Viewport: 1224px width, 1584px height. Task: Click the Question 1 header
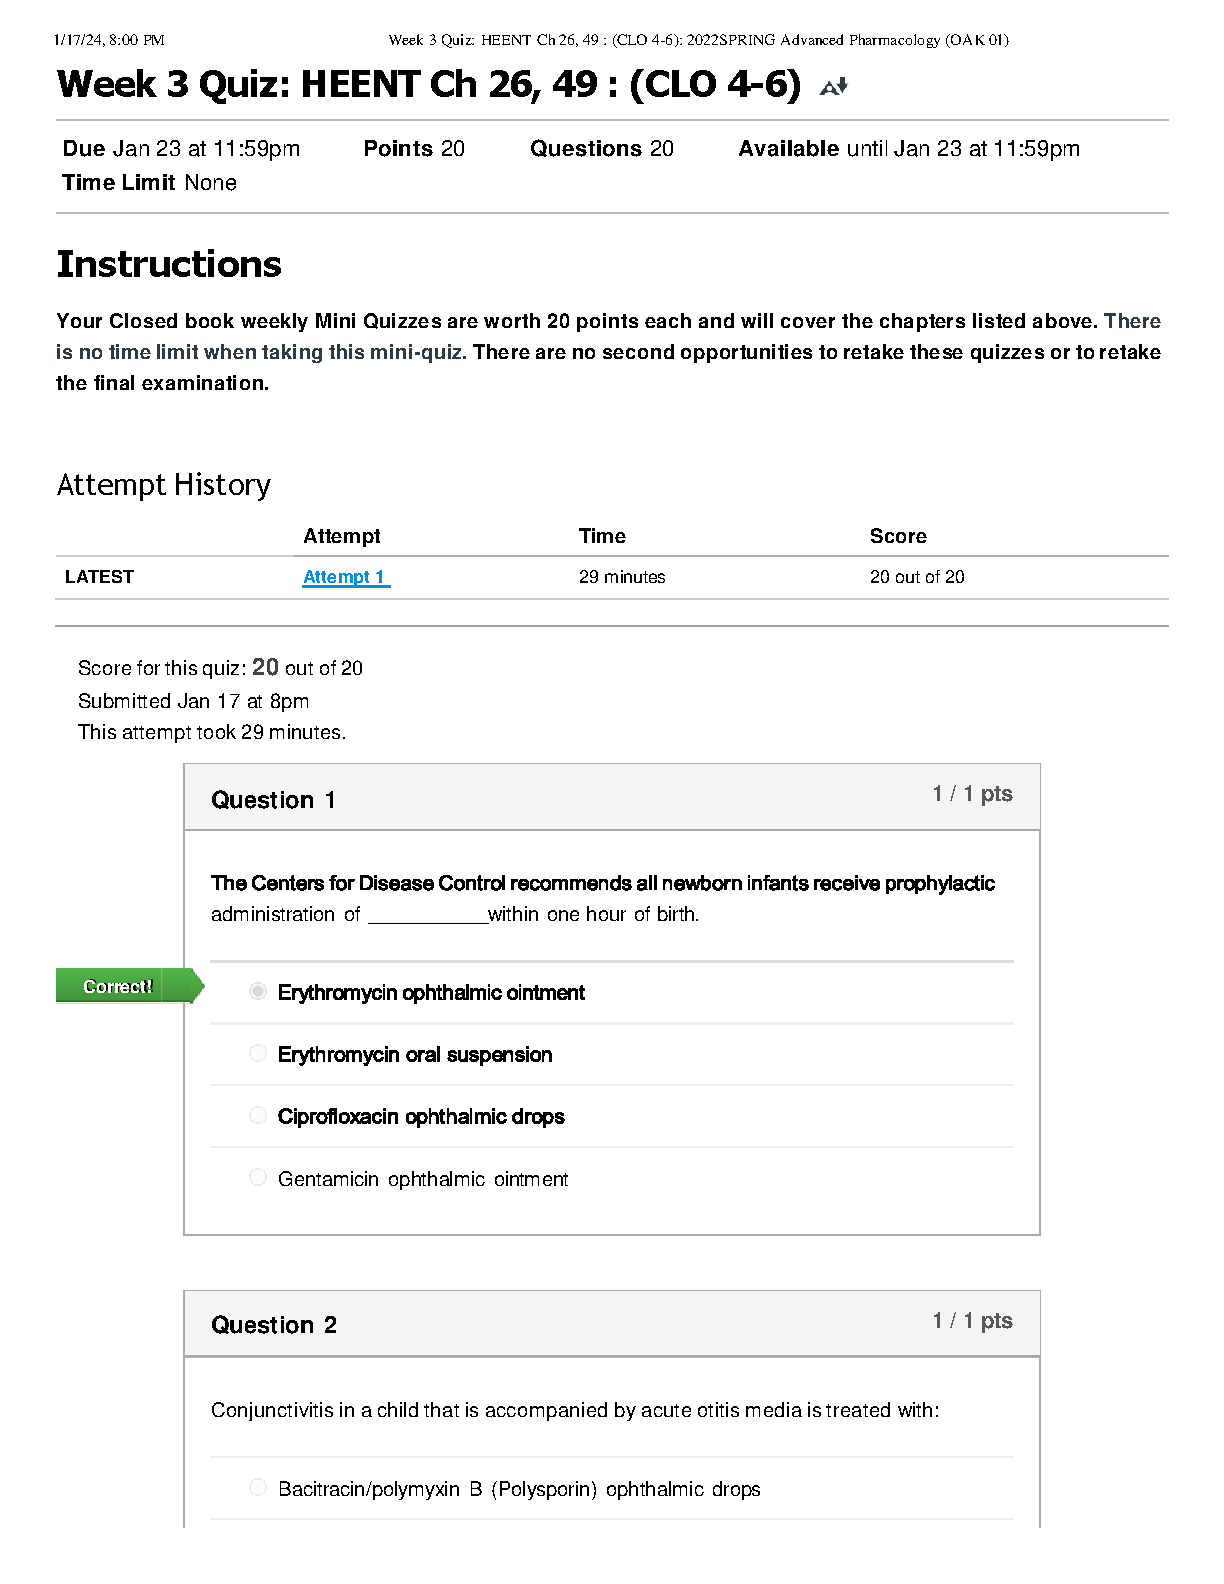point(273,800)
